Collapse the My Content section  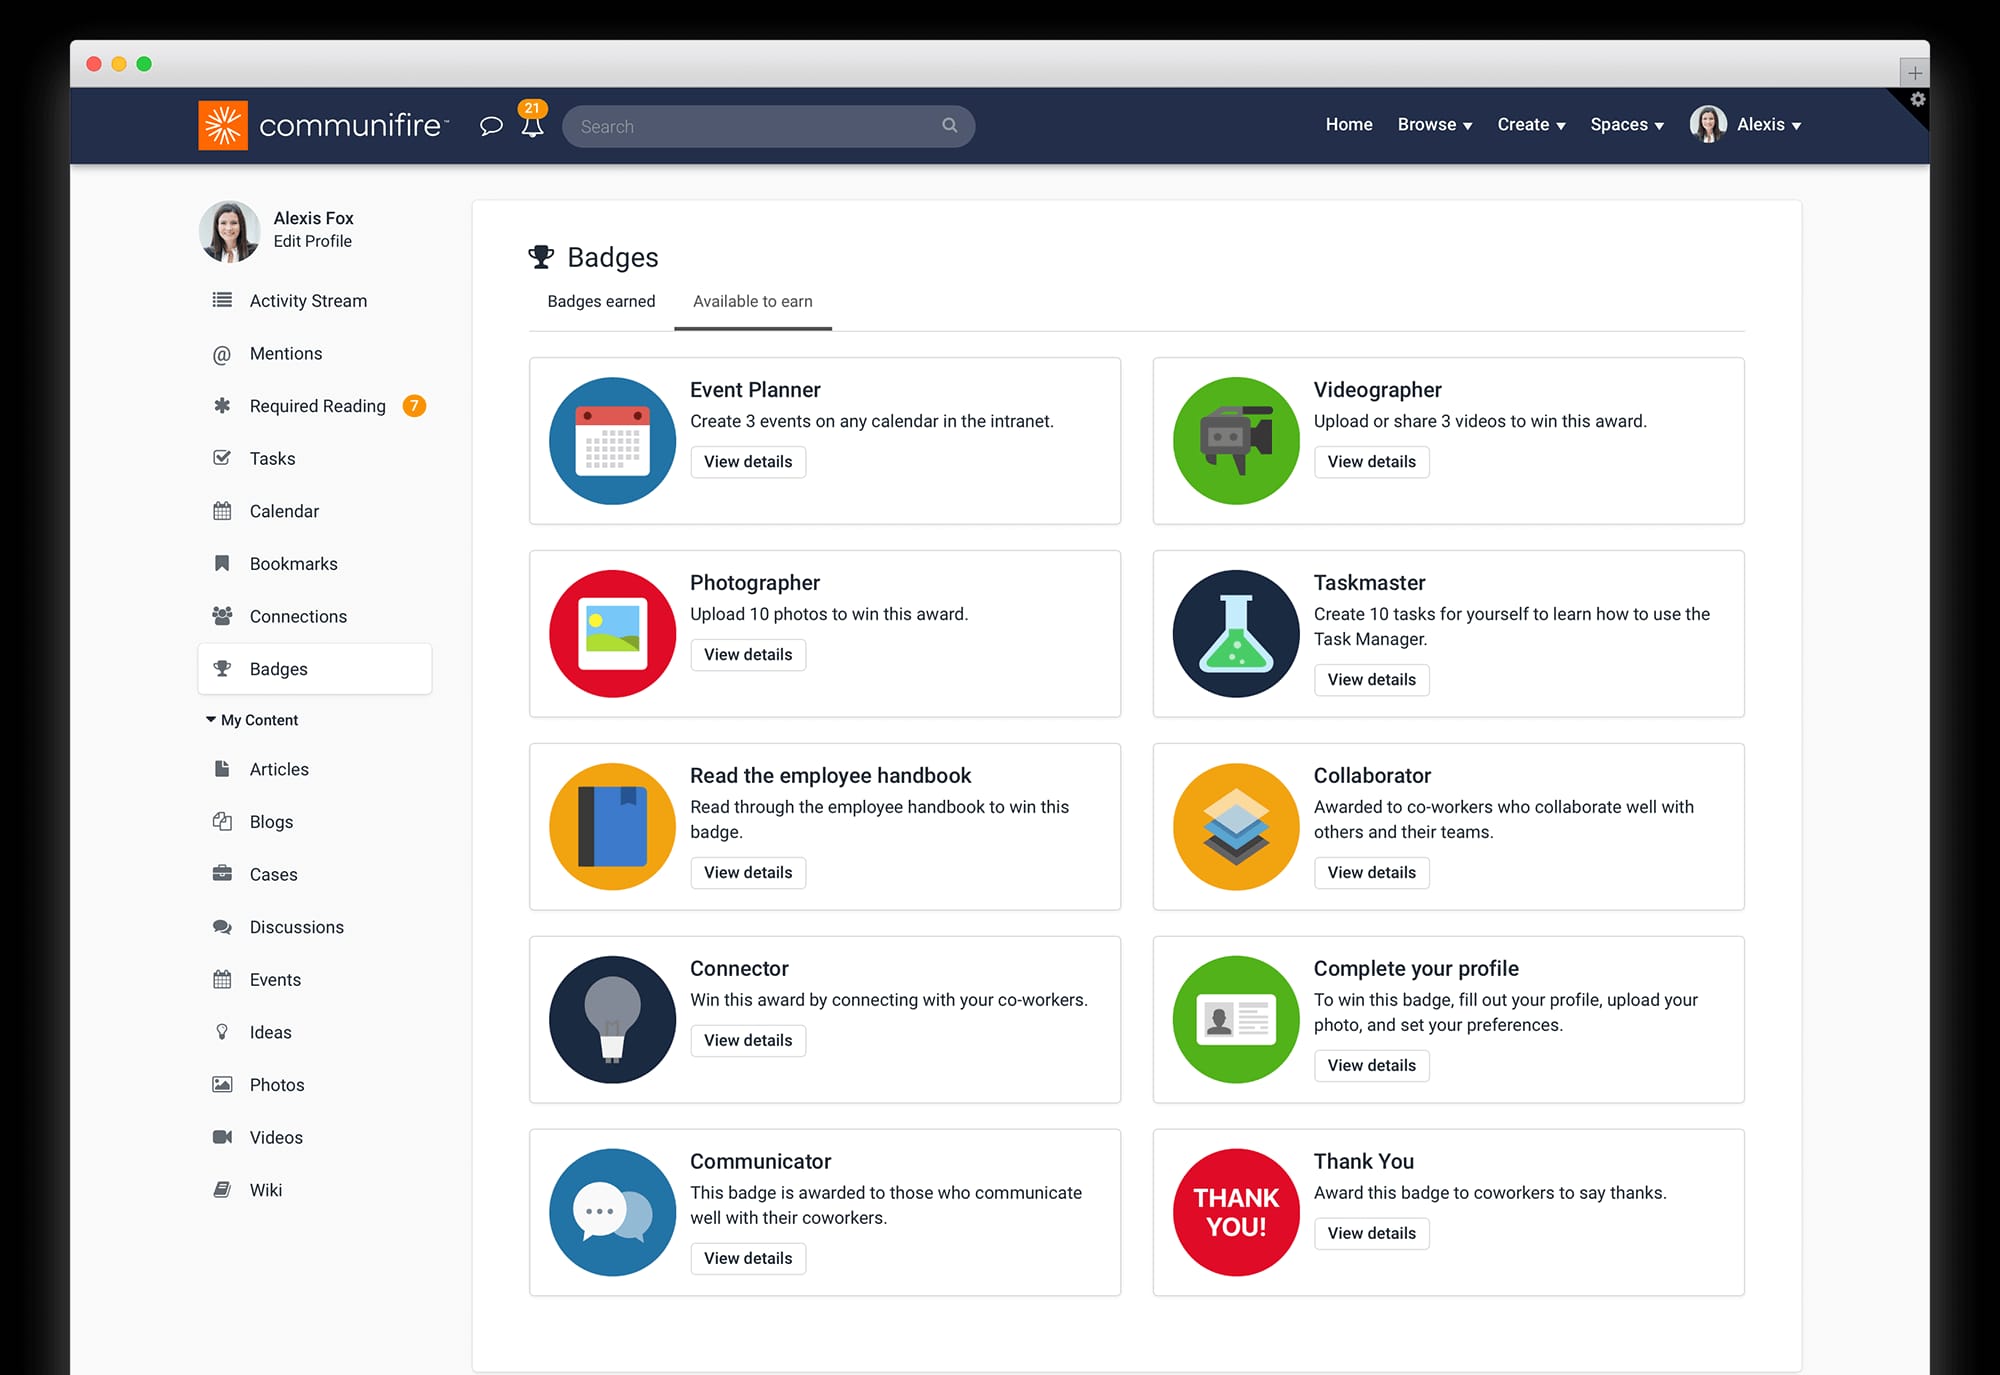[x=210, y=719]
